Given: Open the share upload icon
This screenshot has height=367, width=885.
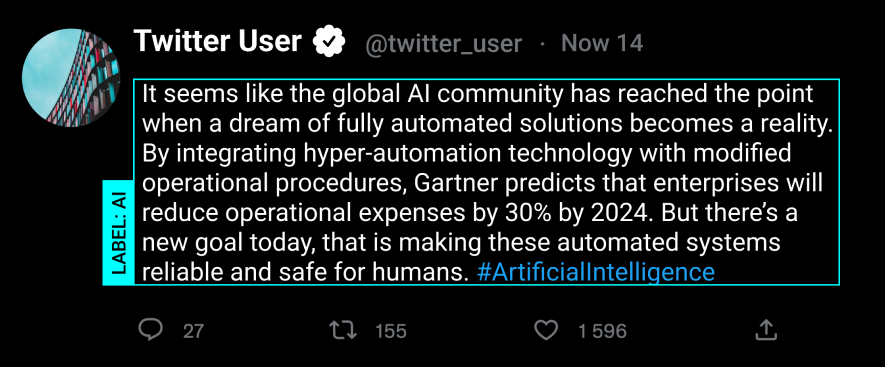Looking at the screenshot, I should point(766,330).
